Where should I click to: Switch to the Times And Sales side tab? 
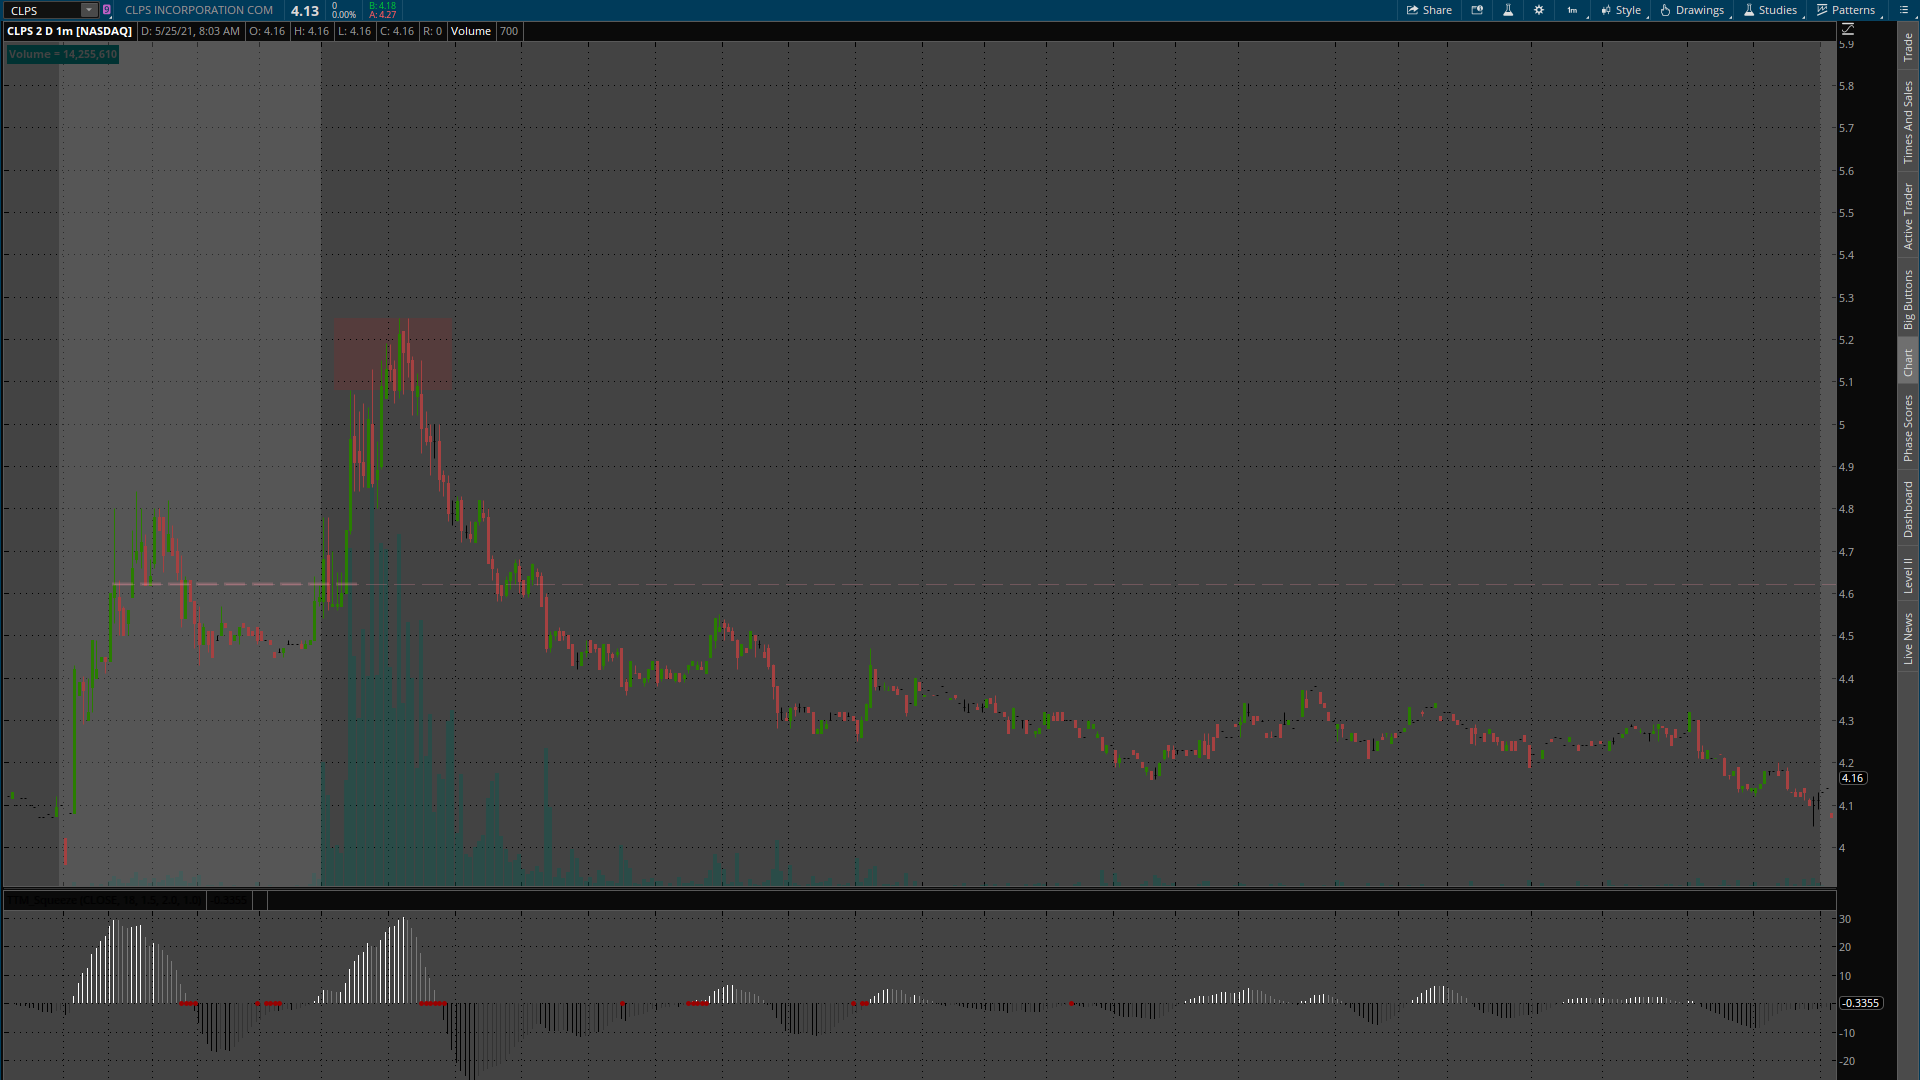pyautogui.click(x=1908, y=122)
